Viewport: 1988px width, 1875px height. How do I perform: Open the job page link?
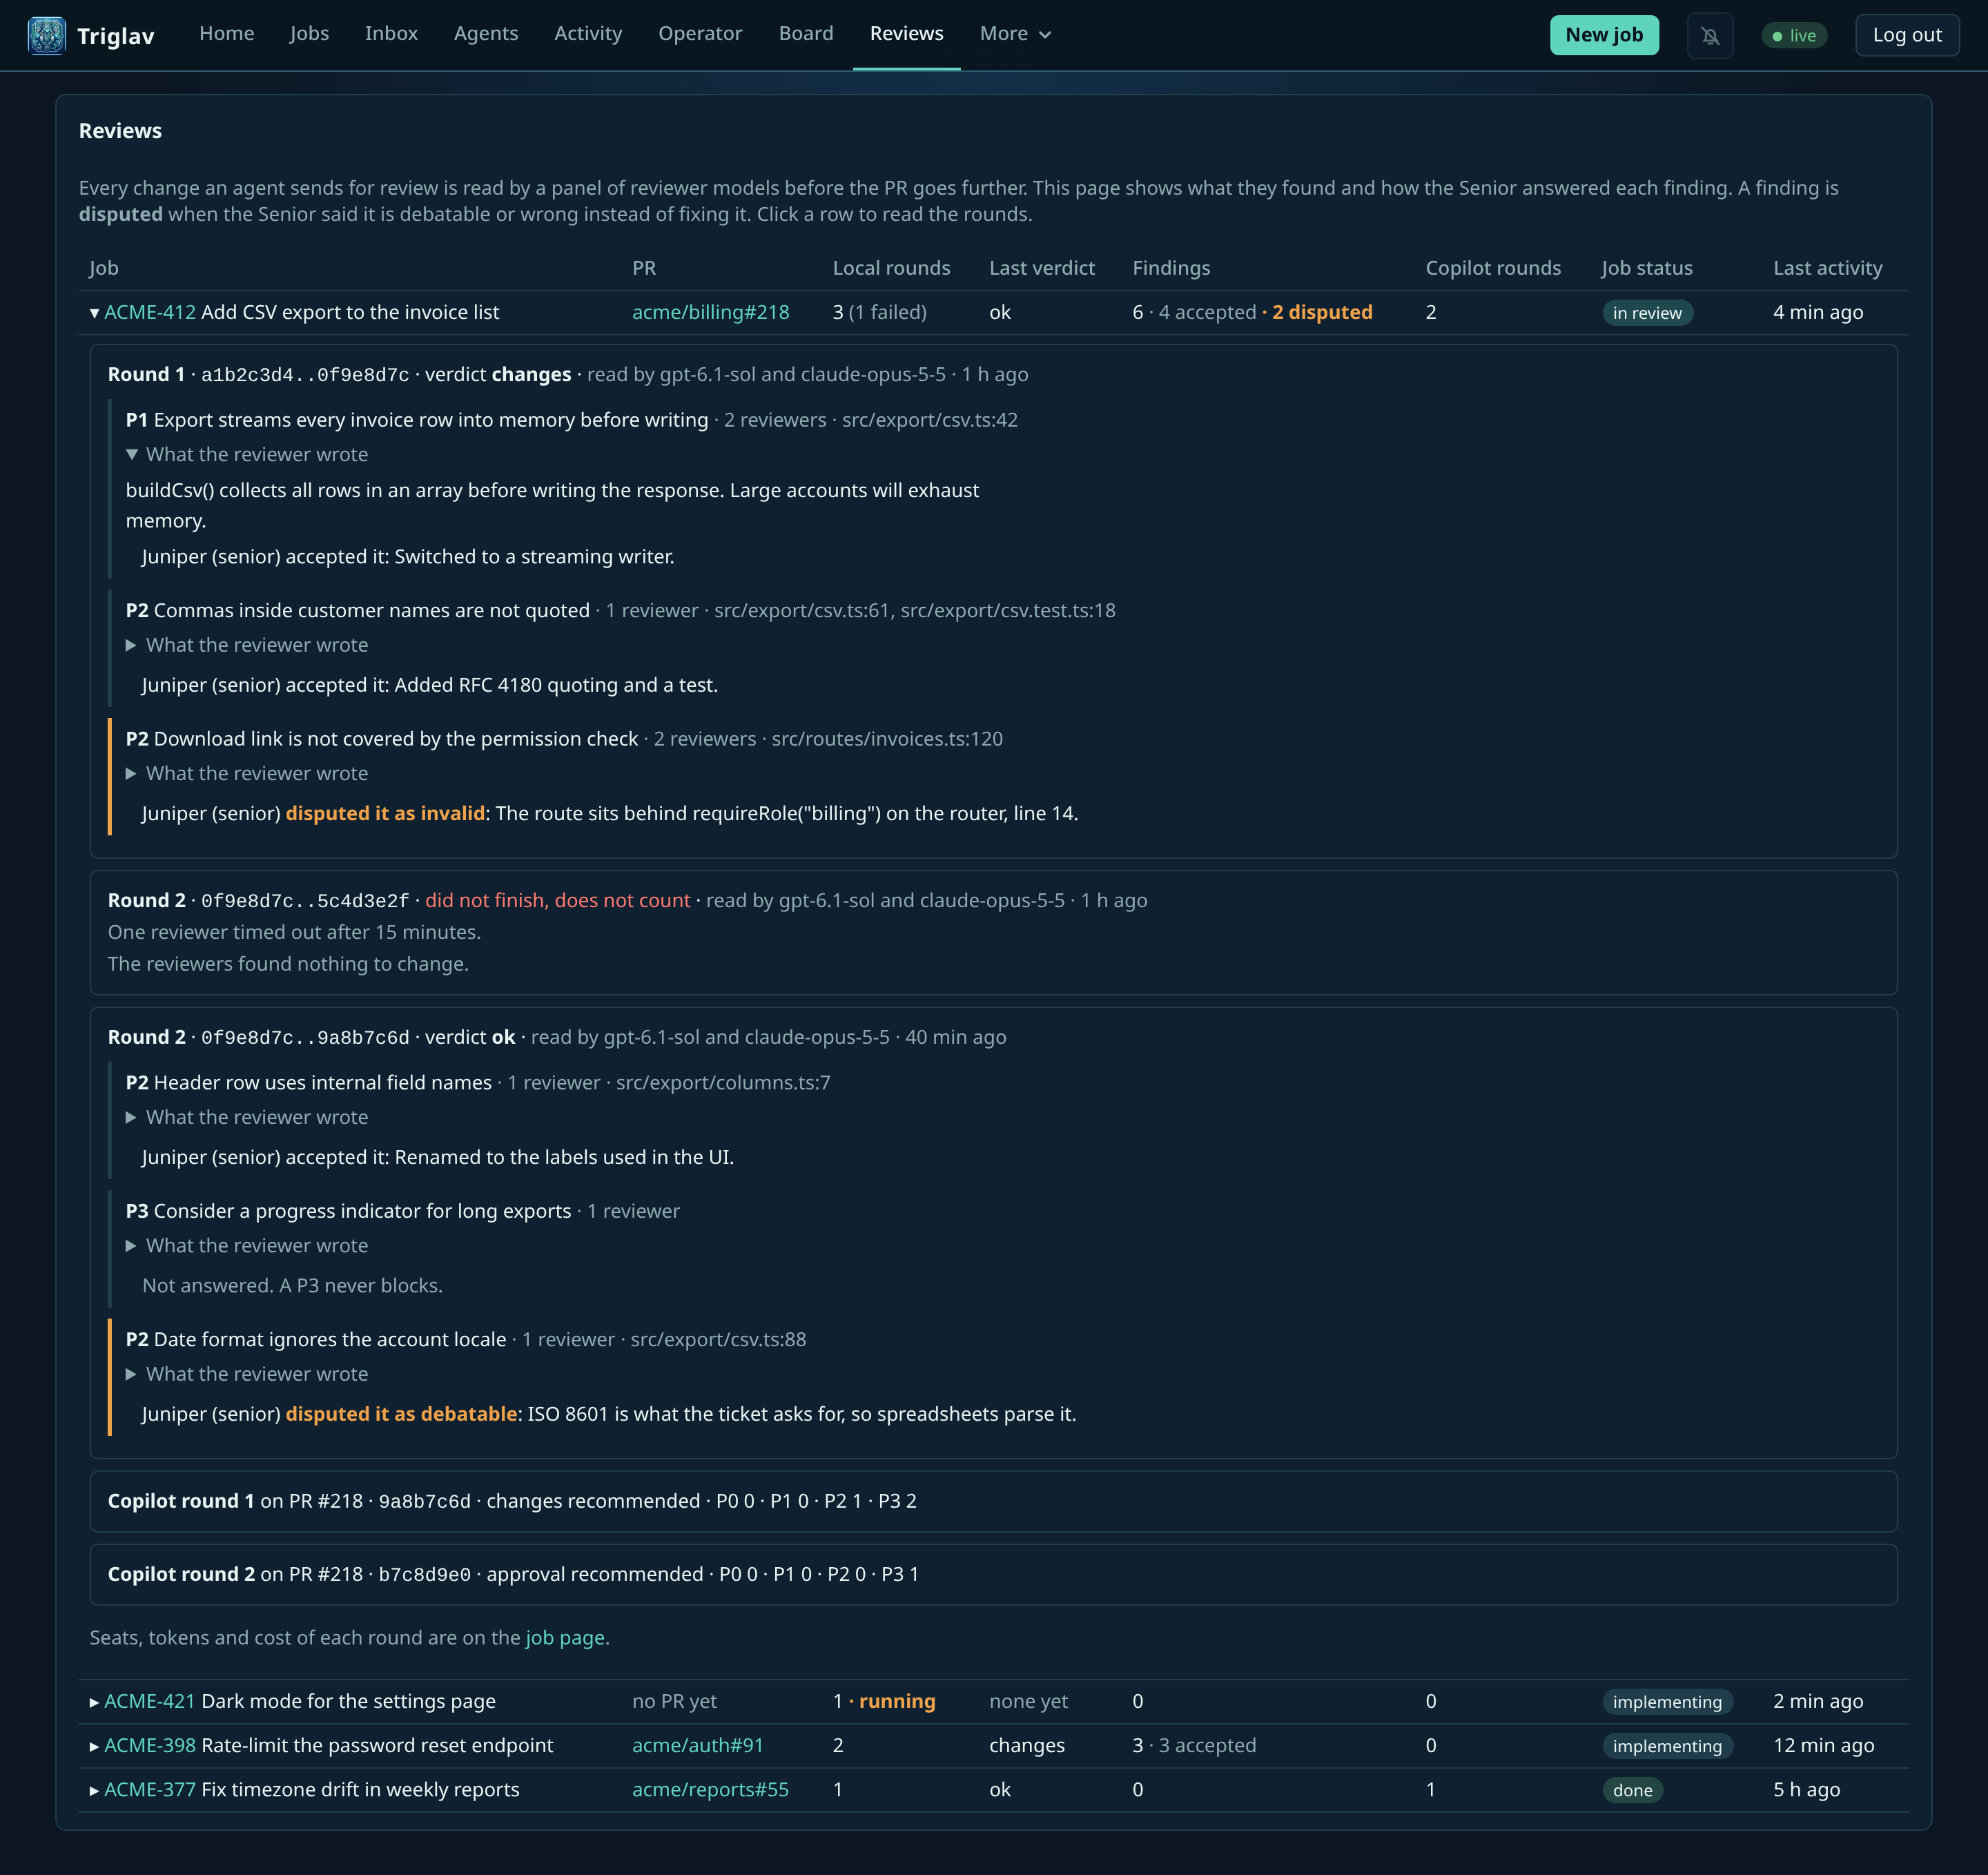pyautogui.click(x=565, y=1638)
